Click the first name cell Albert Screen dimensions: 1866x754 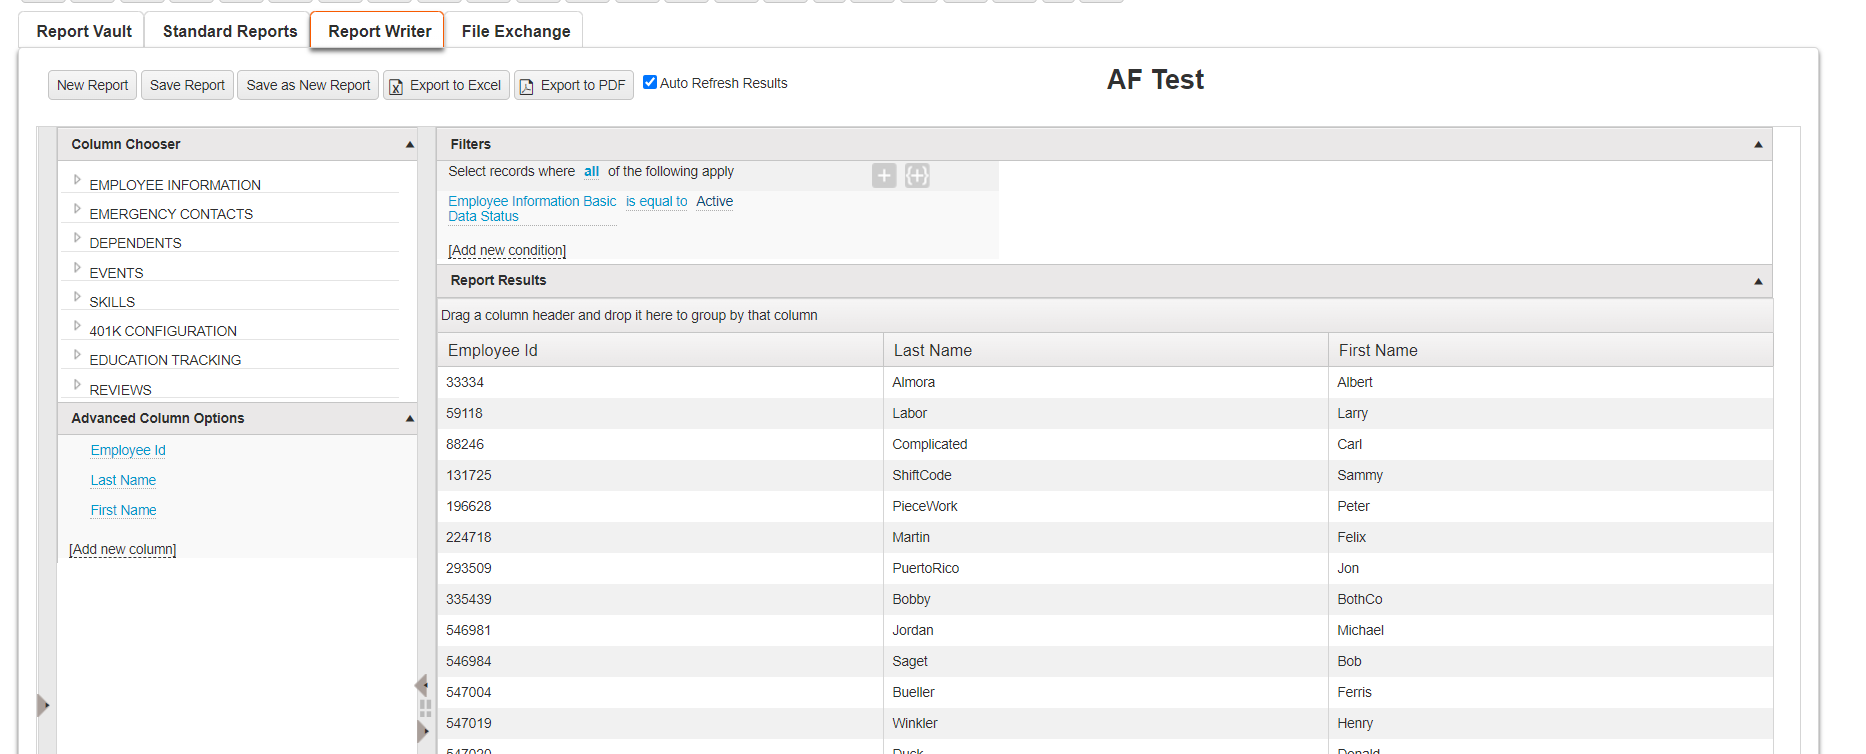[x=1551, y=382]
